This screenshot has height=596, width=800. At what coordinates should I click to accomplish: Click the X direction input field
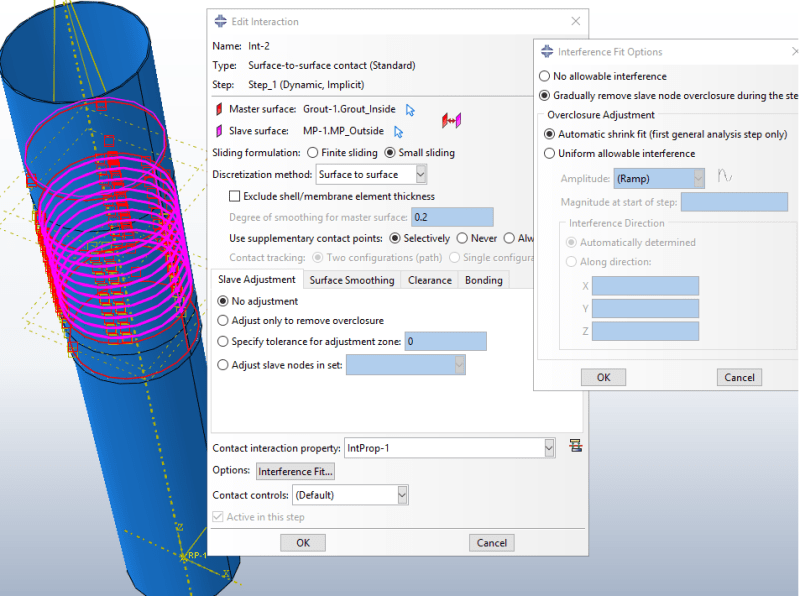click(645, 286)
